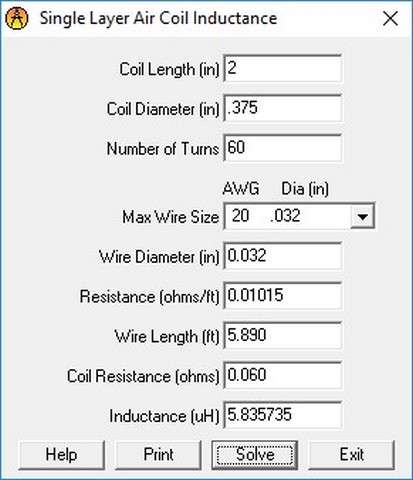Focus the Coil Diameter field
This screenshot has width=413, height=480.
(x=283, y=109)
